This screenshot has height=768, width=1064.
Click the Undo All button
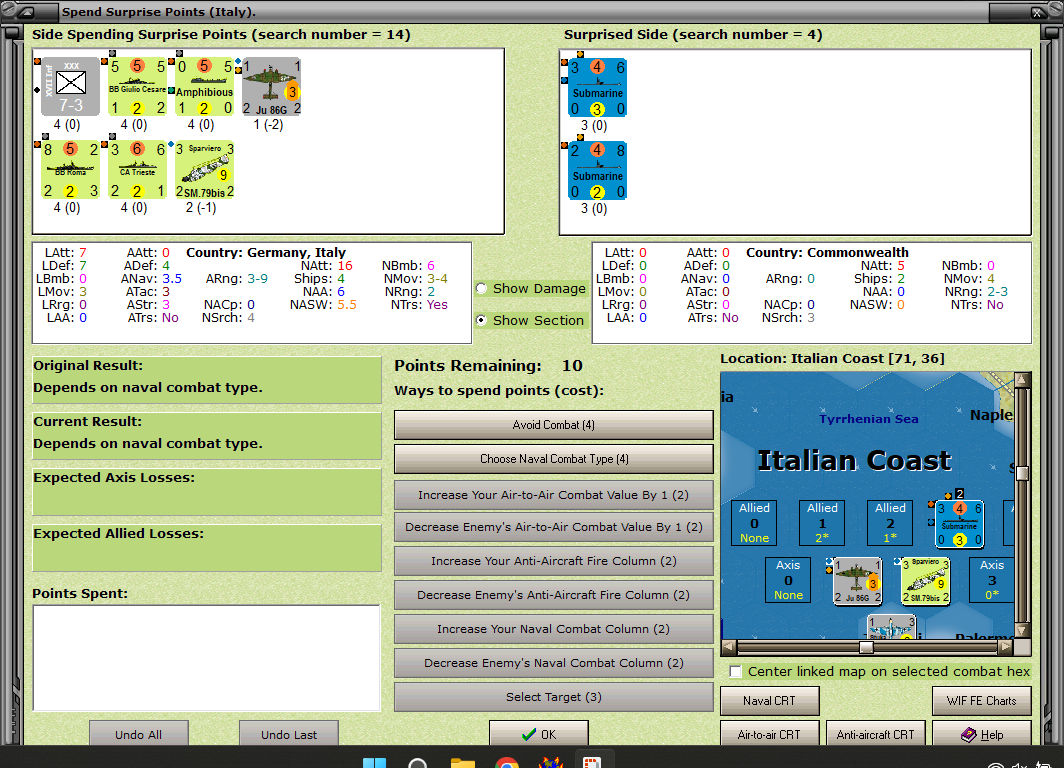tap(138, 733)
